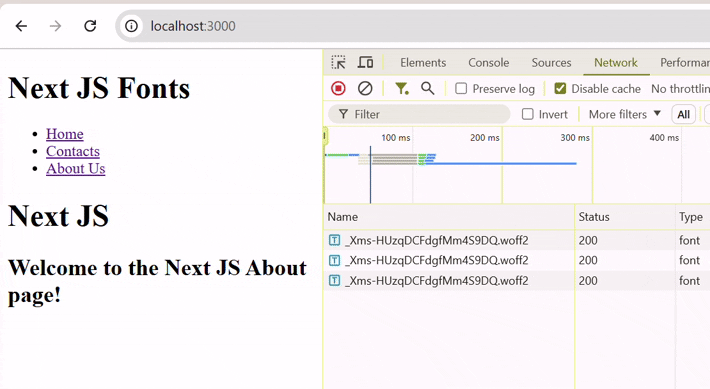Navigate to the About Us link
The height and width of the screenshot is (389, 710).
pos(76,168)
